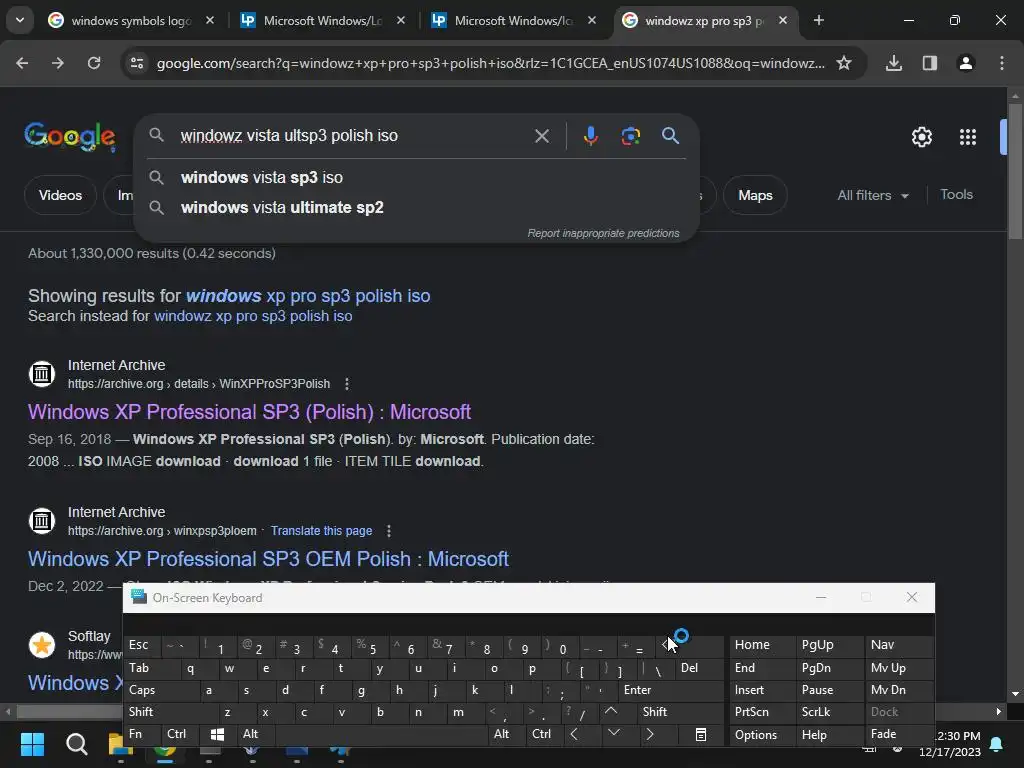Toggle Chrome side panel
Viewport: 1024px width, 768px height.
coord(929,63)
